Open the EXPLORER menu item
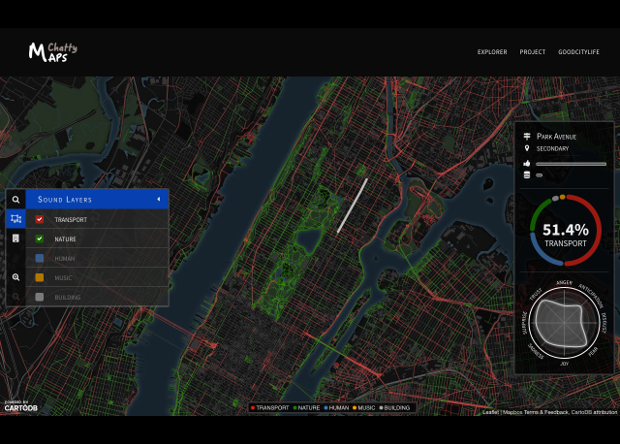The image size is (620, 444). click(492, 52)
